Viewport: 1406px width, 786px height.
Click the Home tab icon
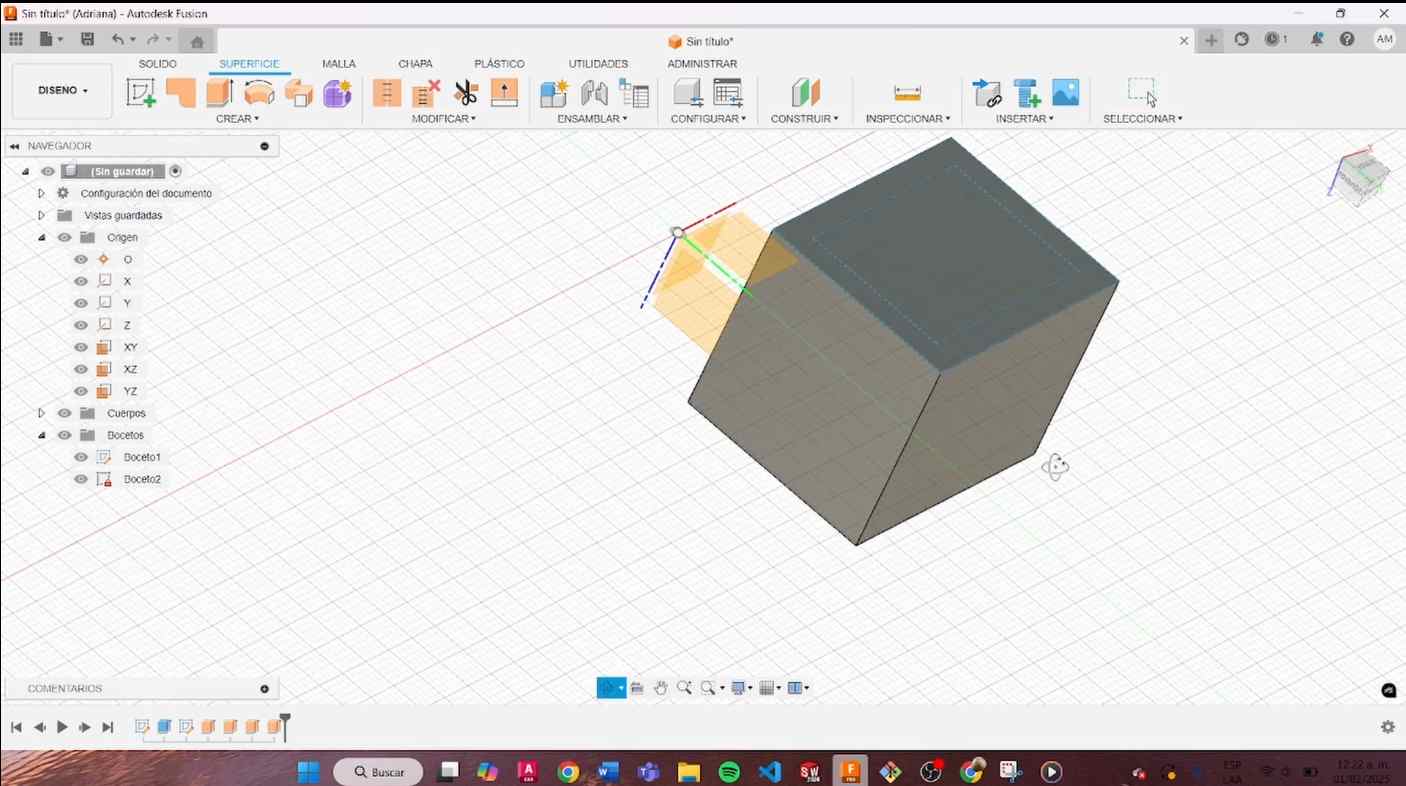pyautogui.click(x=198, y=41)
